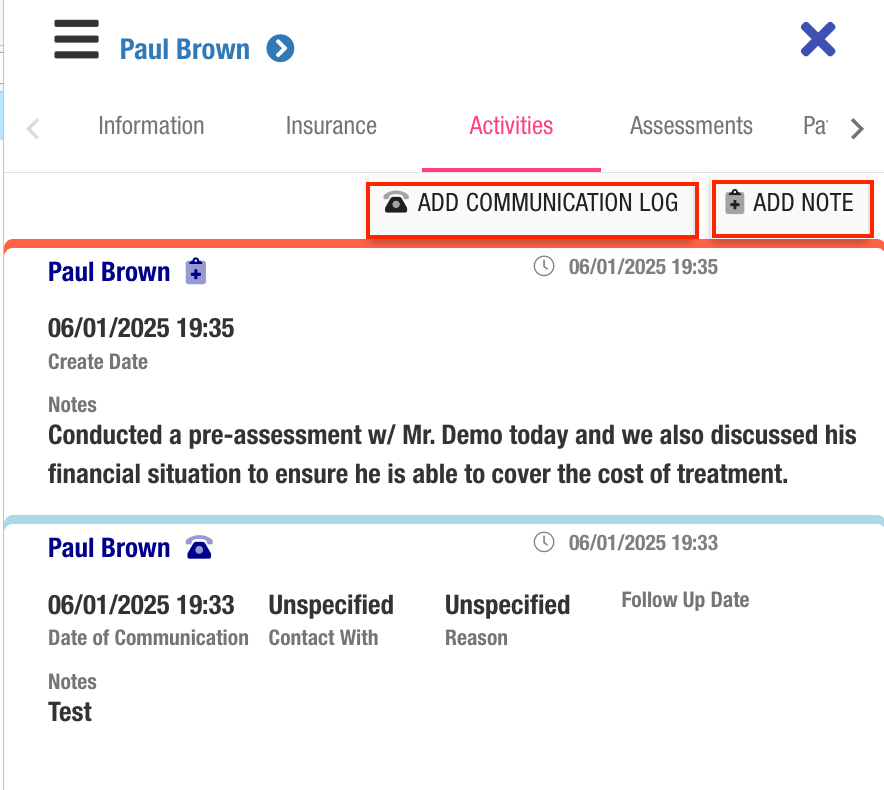Click Paul Brown author on the communication entry
The width and height of the screenshot is (884, 790).
[x=109, y=548]
